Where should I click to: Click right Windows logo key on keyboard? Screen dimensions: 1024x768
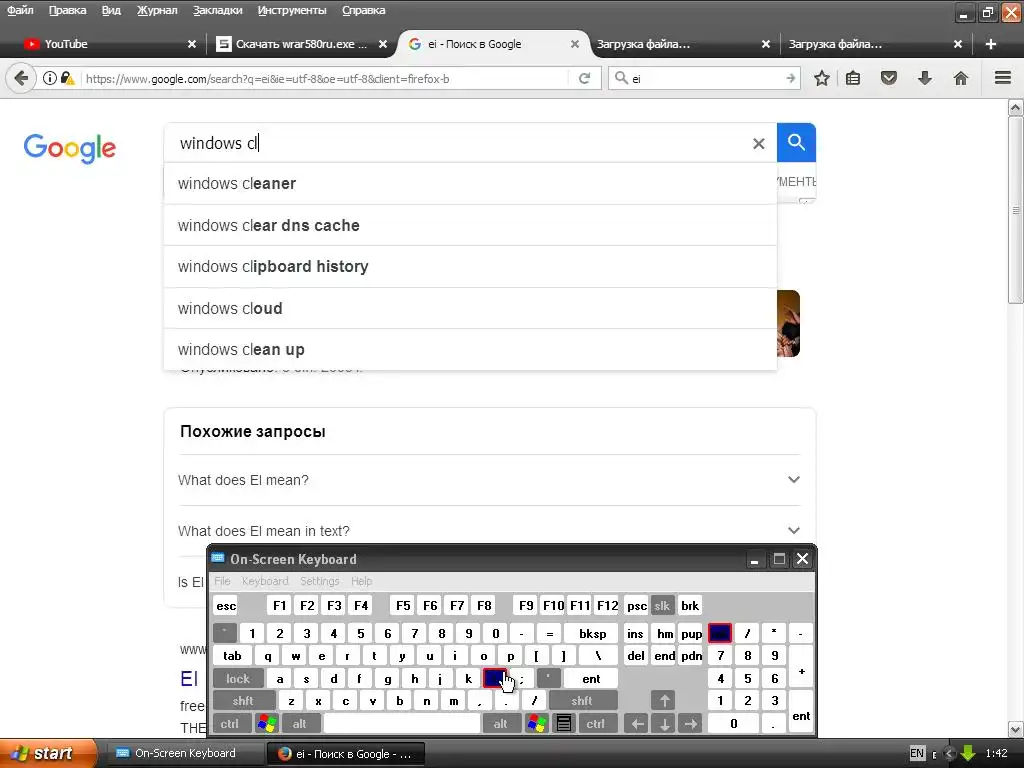[537, 724]
